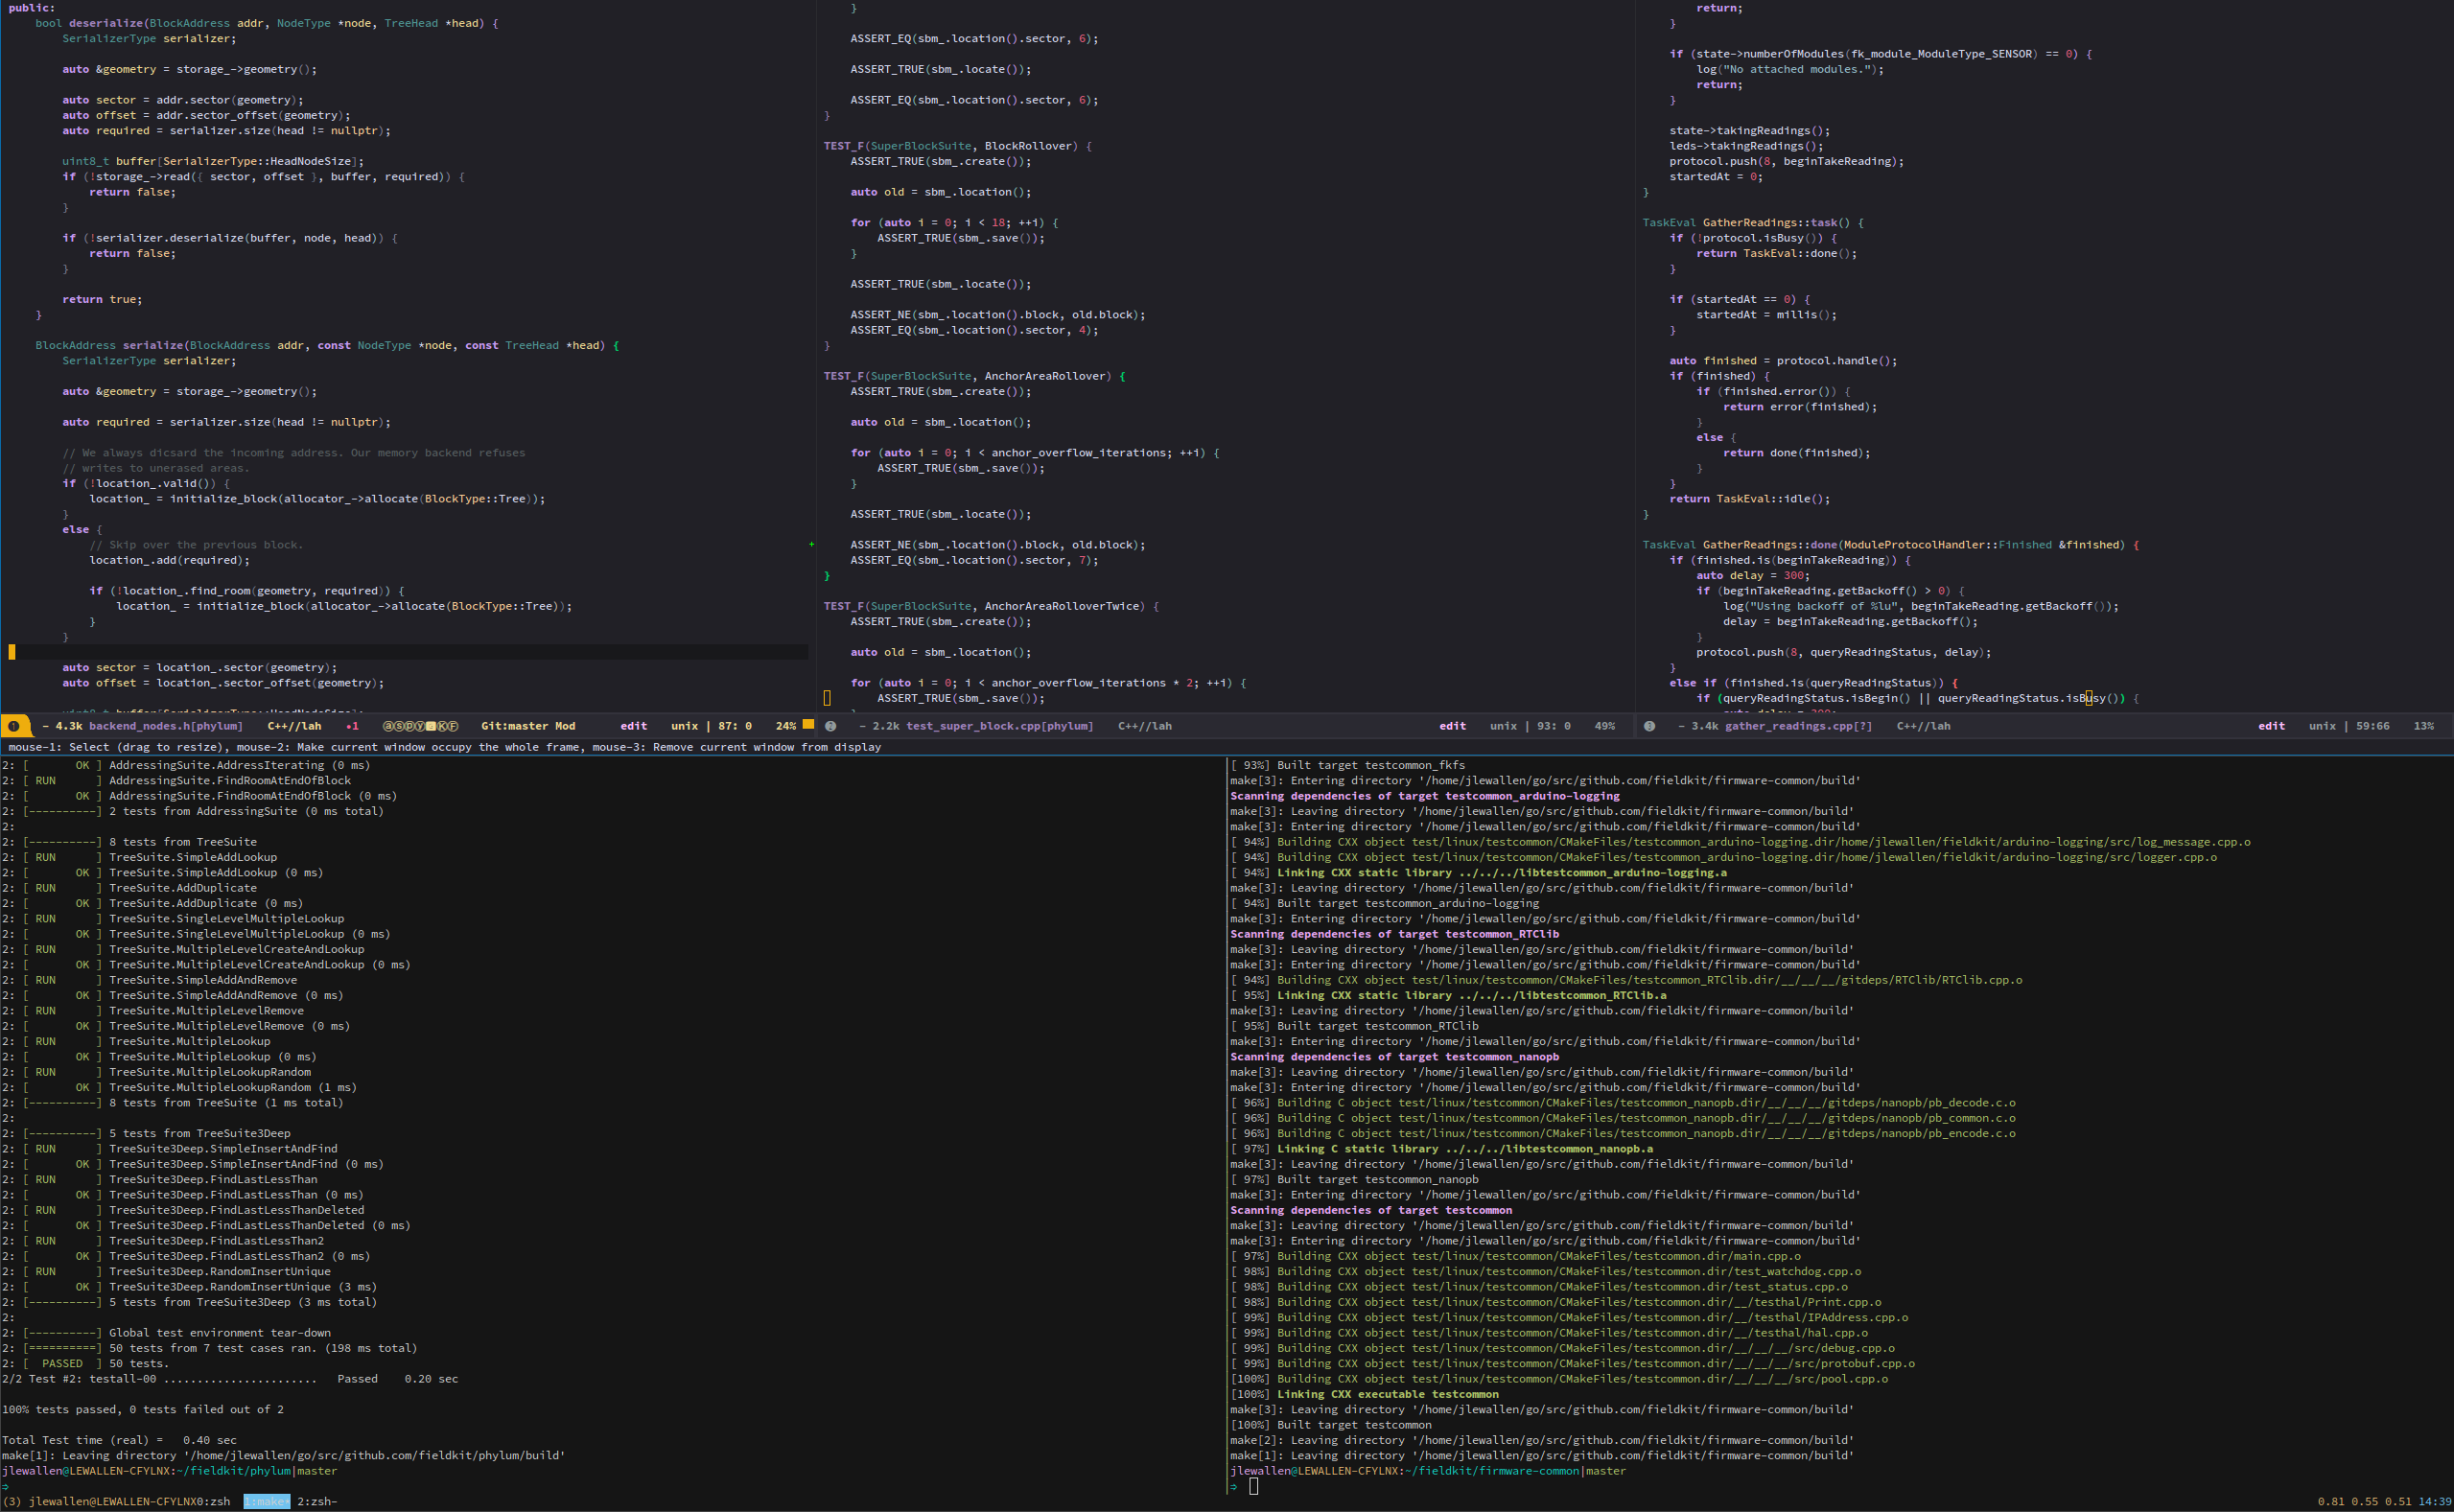Switch to tmux window 2:zsh

[316, 1501]
